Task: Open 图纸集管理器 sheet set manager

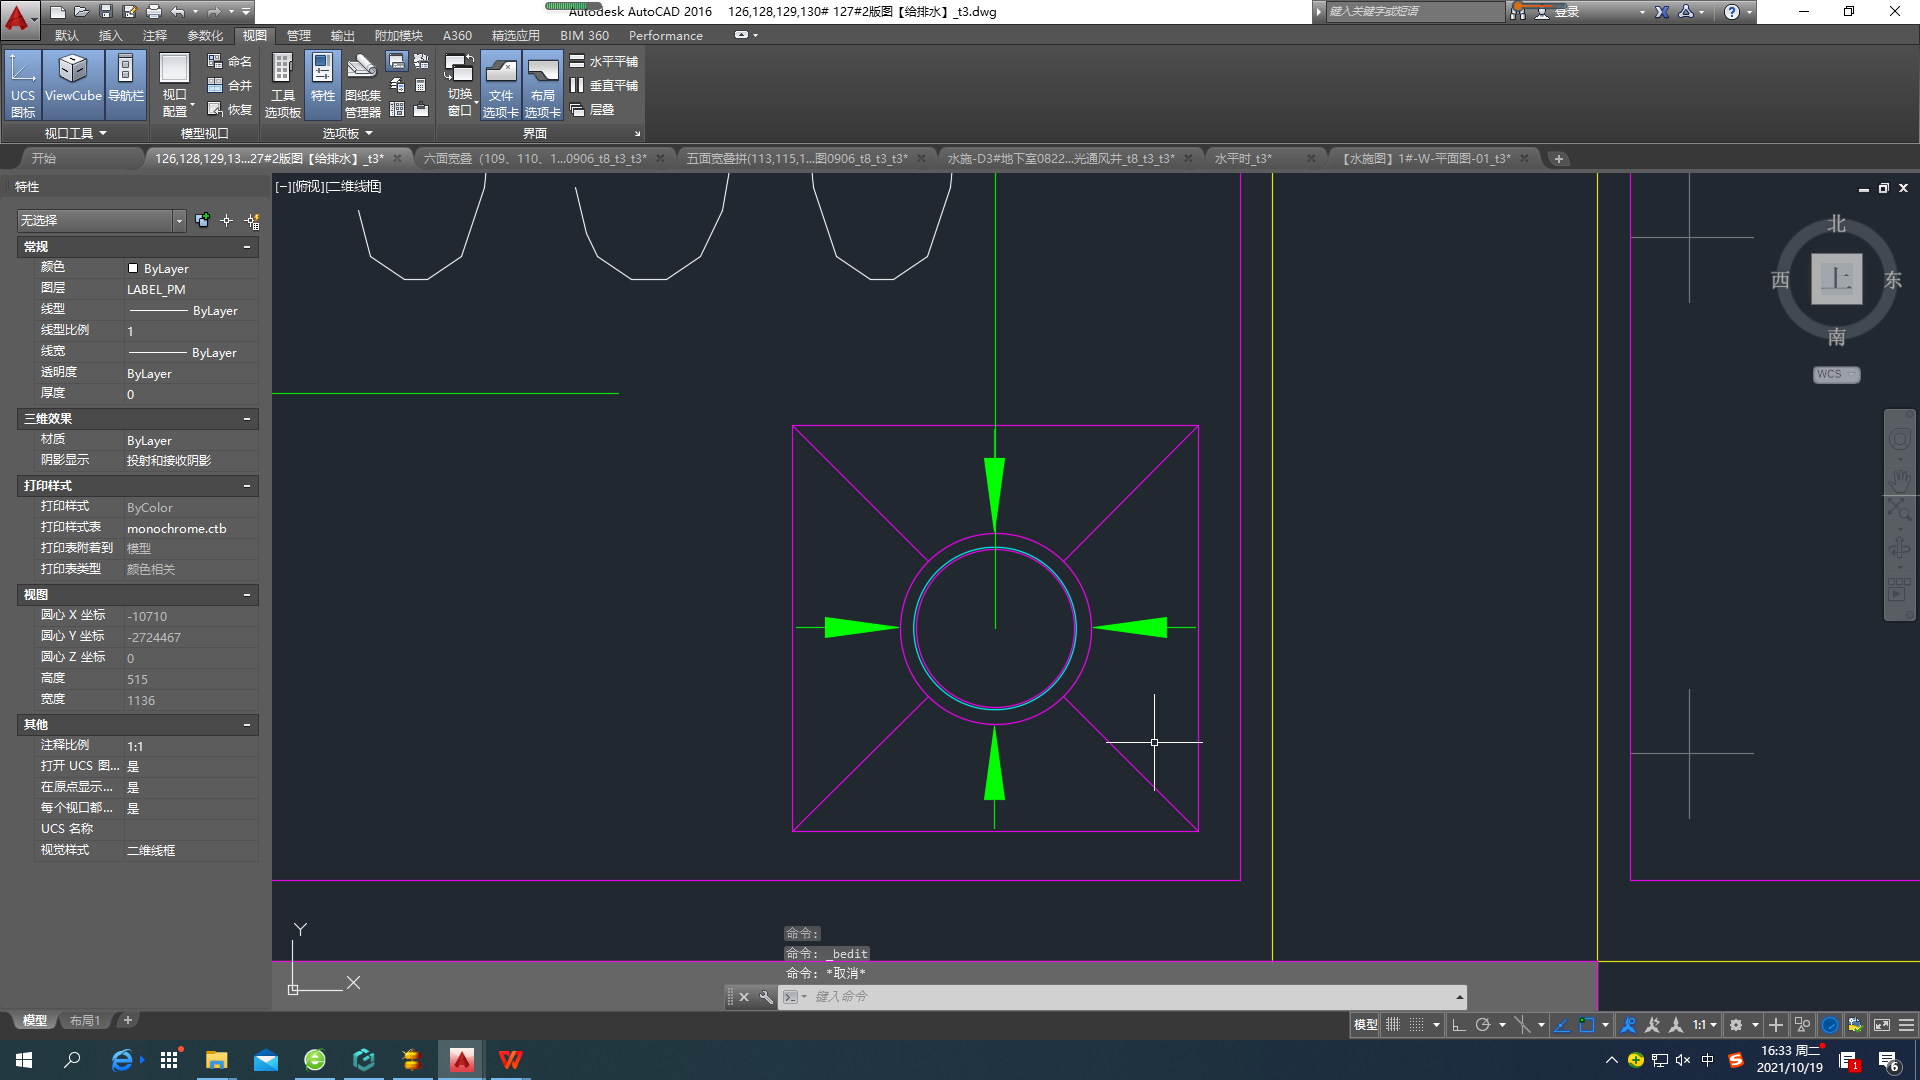Action: tap(362, 86)
